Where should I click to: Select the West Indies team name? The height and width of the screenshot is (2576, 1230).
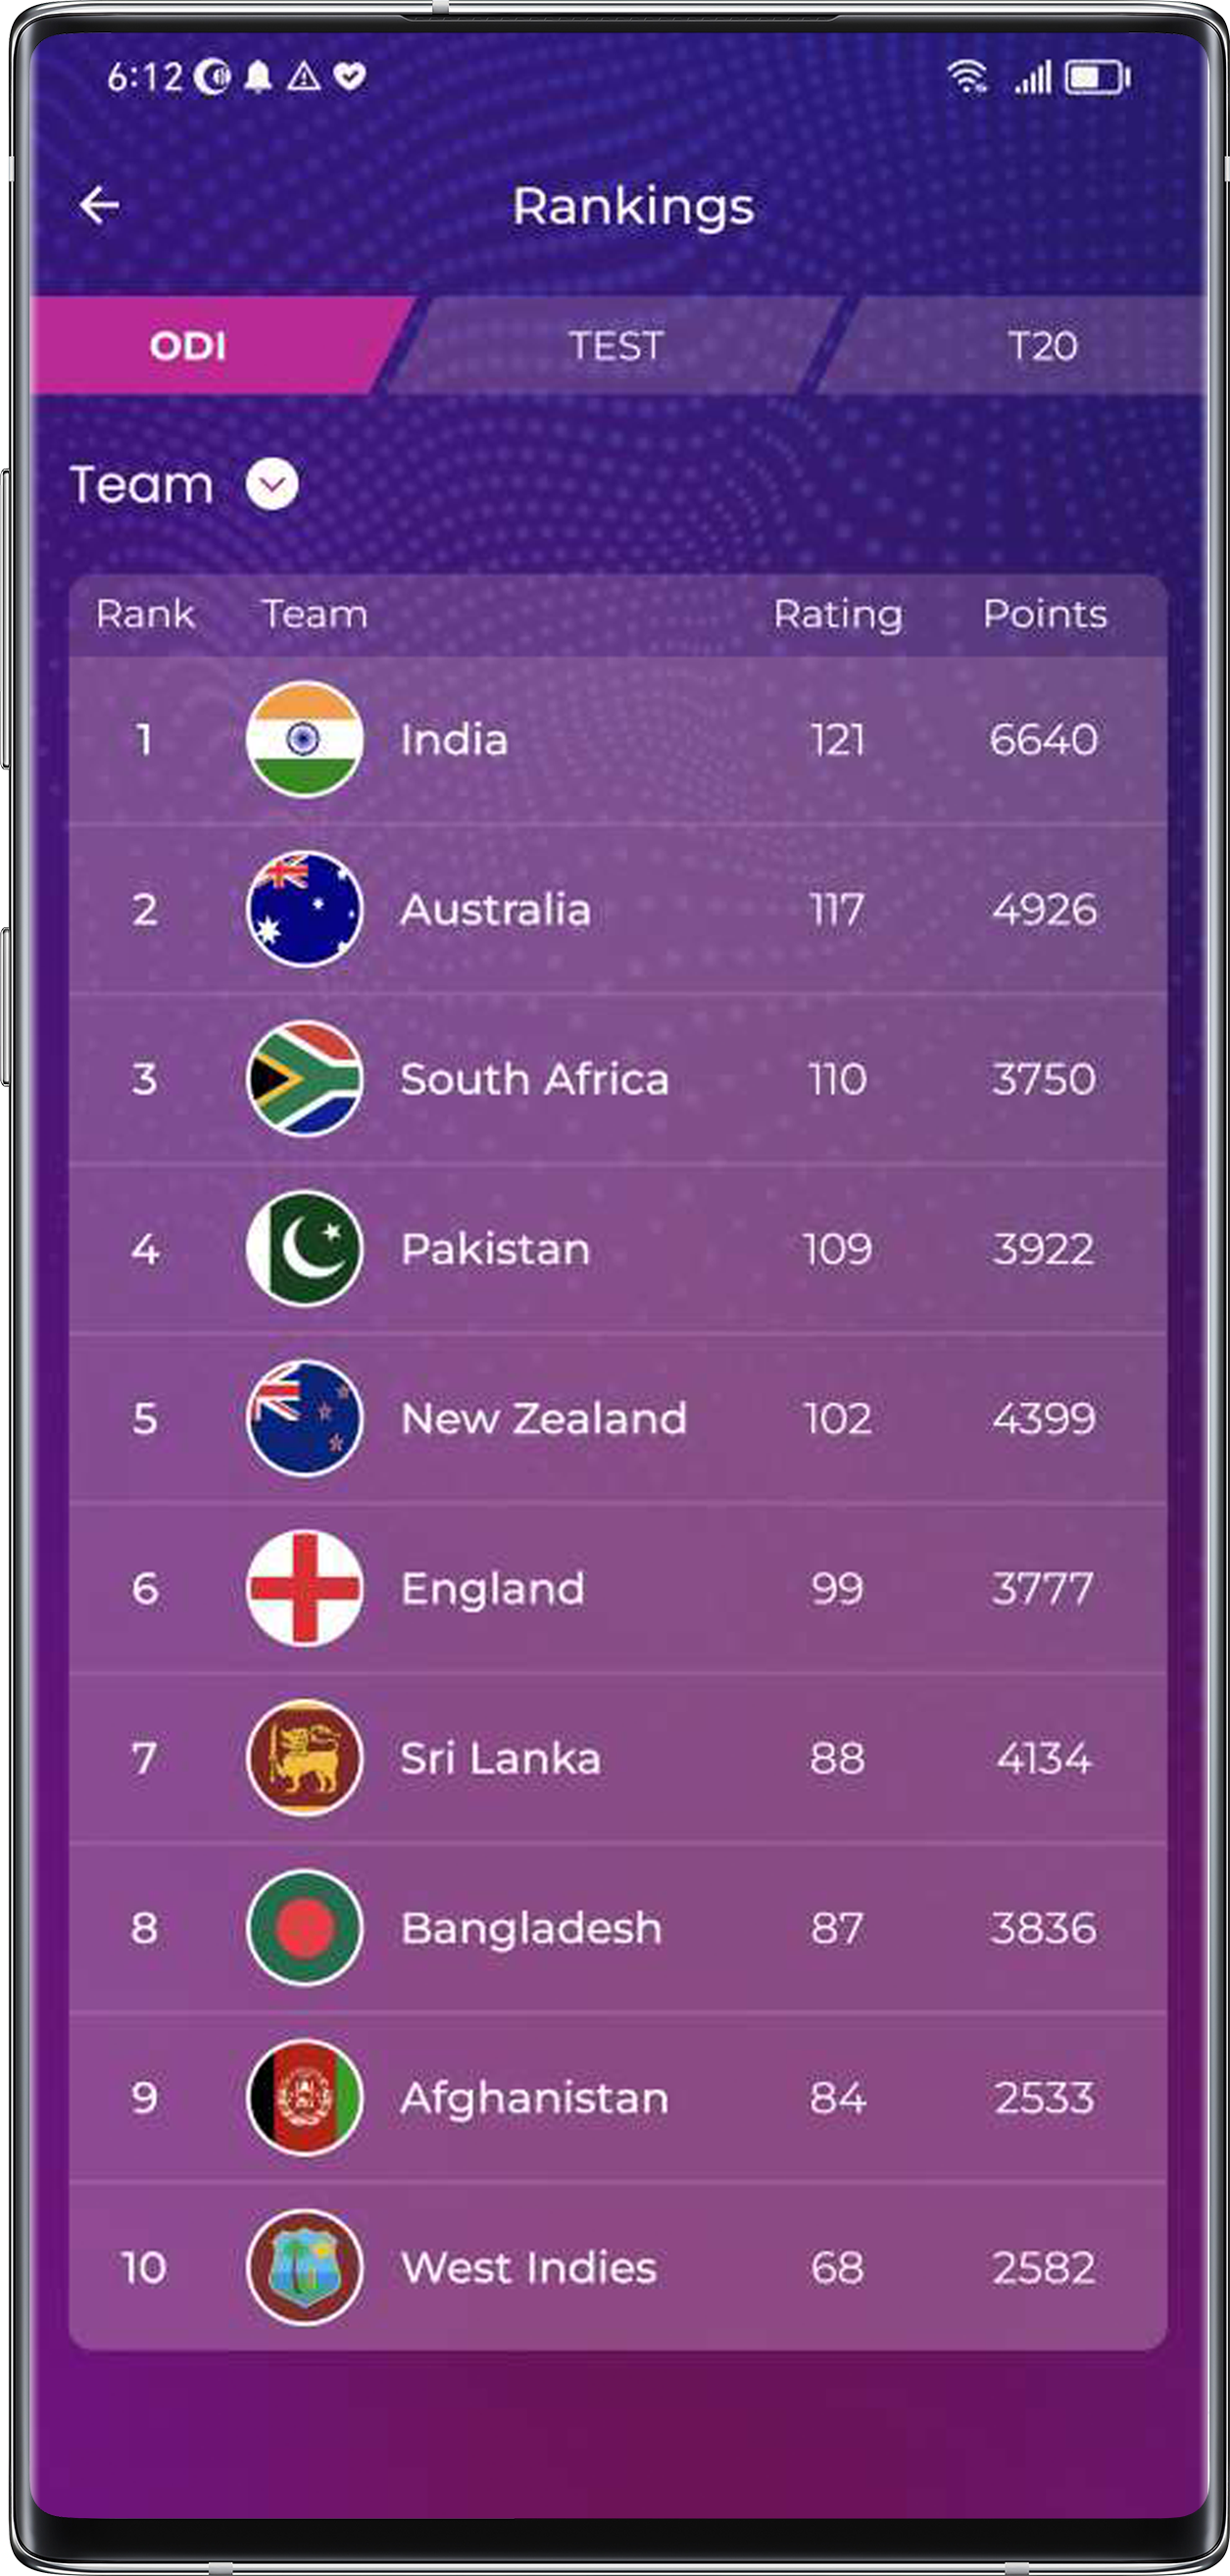coord(528,2267)
